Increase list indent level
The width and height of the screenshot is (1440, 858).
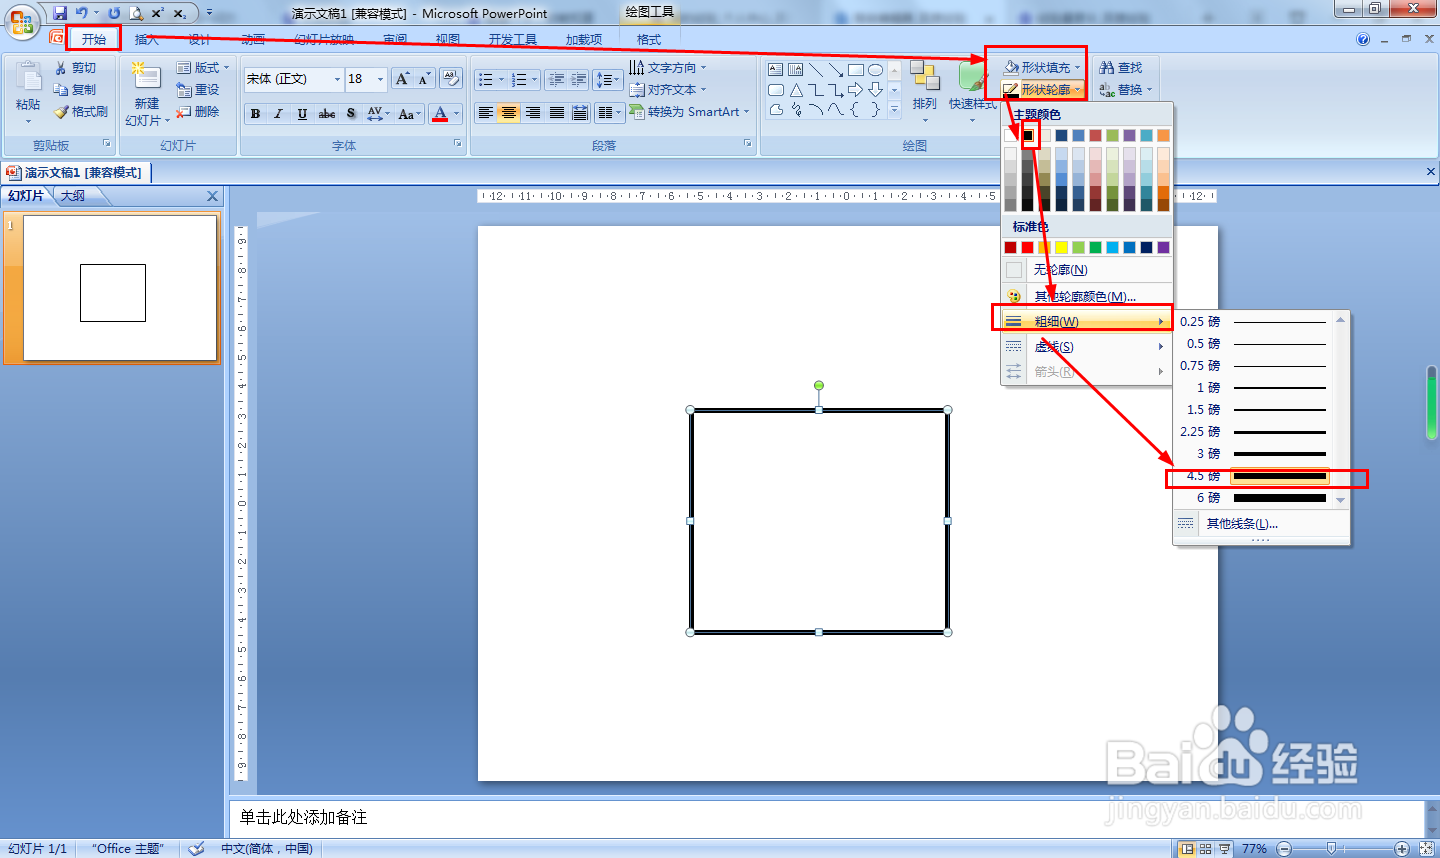(578, 80)
